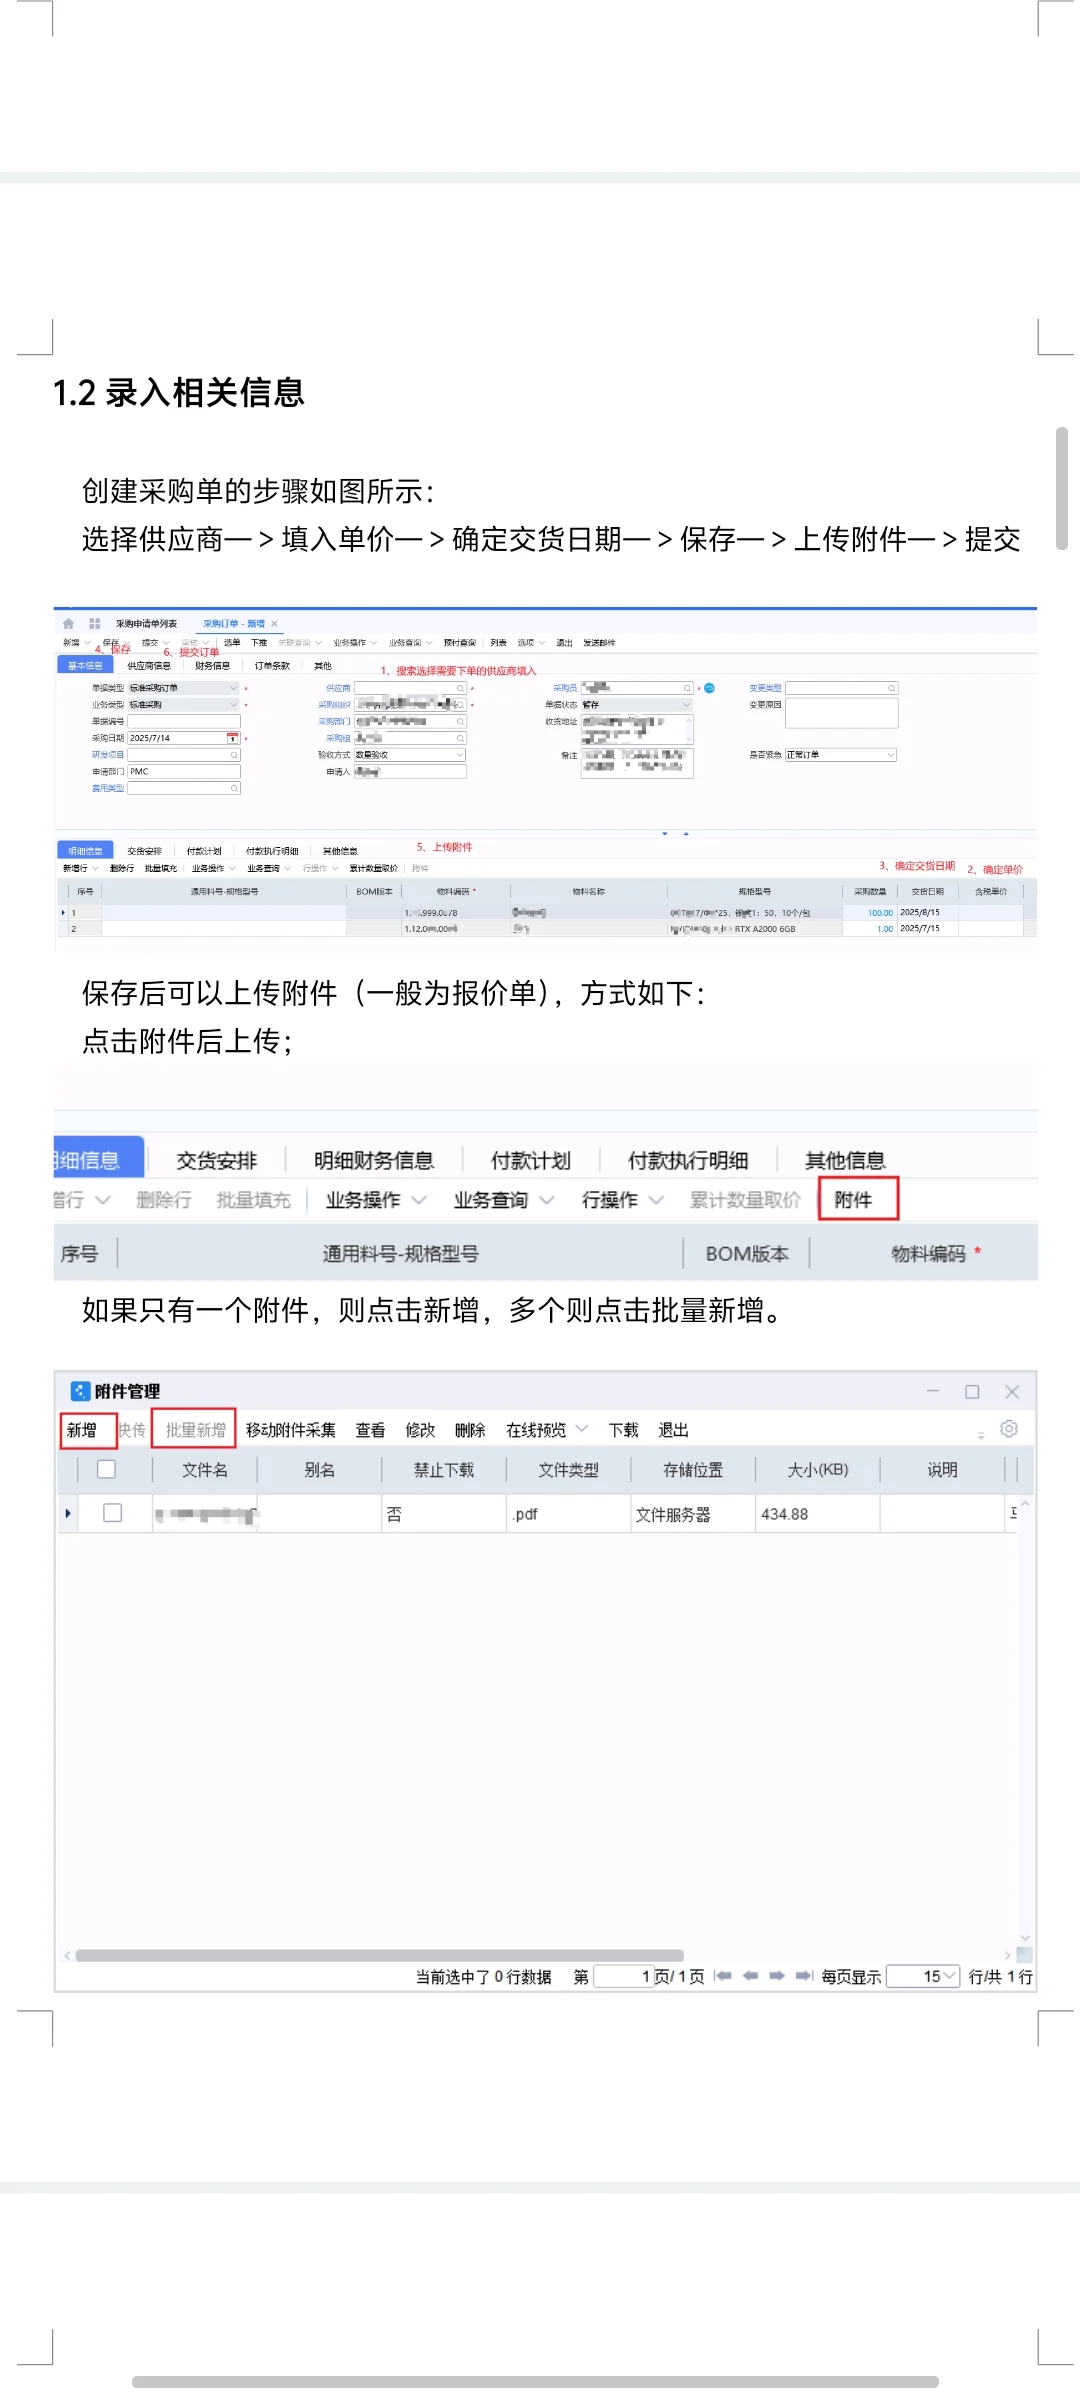Click the document's vertical scrollbar thumb
This screenshot has height=2400, width=1080.
[x=1061, y=488]
